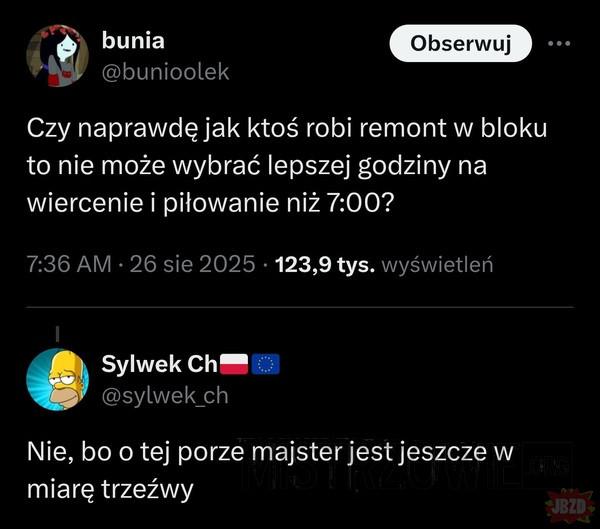Click the thread connector line above Sylwek's avatar

(x=57, y=333)
